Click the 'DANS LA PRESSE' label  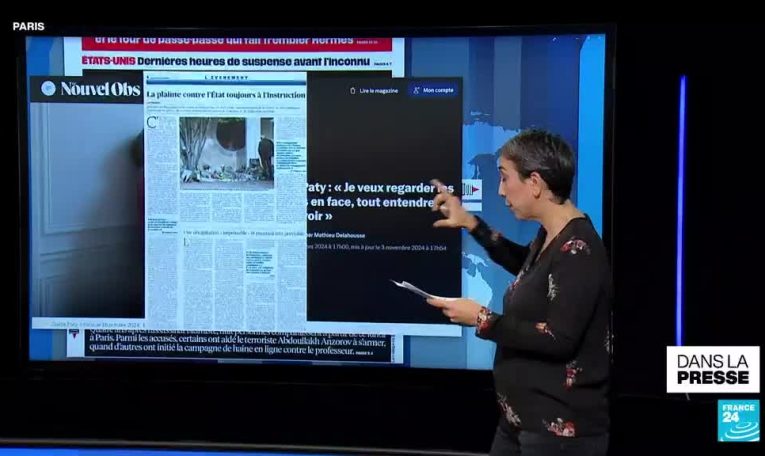713,369
